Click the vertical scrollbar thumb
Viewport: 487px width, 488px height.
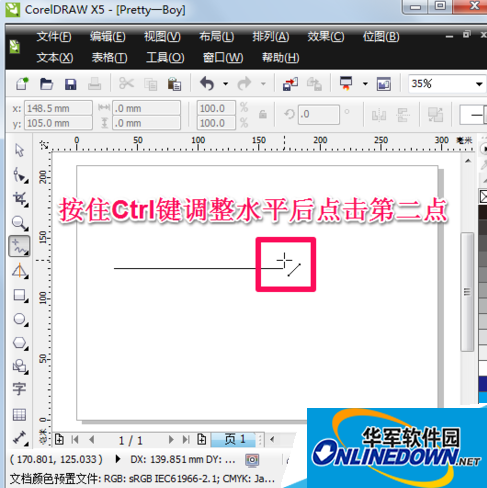click(467, 292)
